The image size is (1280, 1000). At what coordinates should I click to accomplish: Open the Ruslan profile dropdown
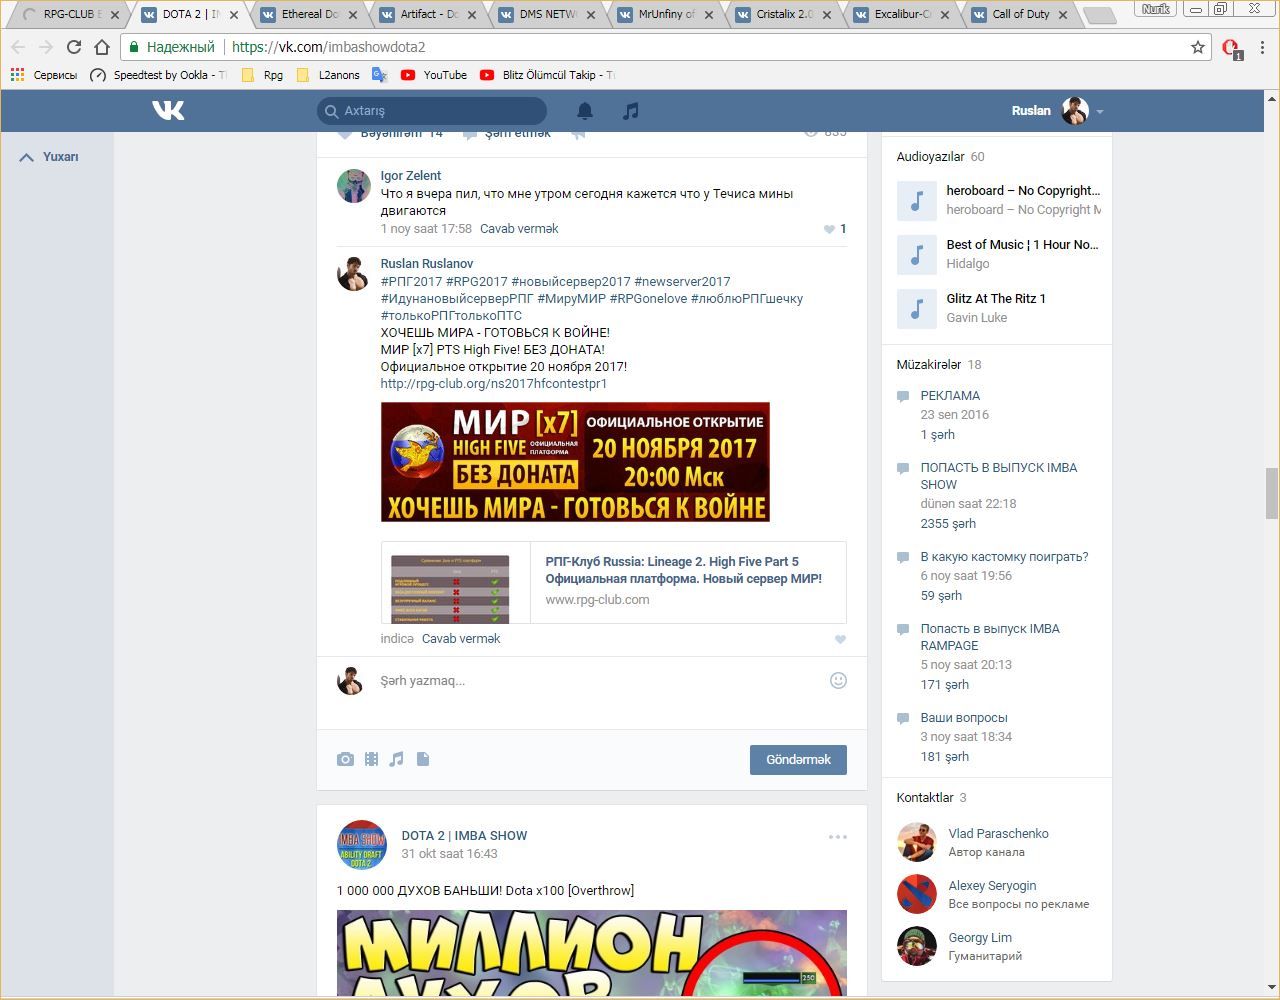pos(1058,111)
